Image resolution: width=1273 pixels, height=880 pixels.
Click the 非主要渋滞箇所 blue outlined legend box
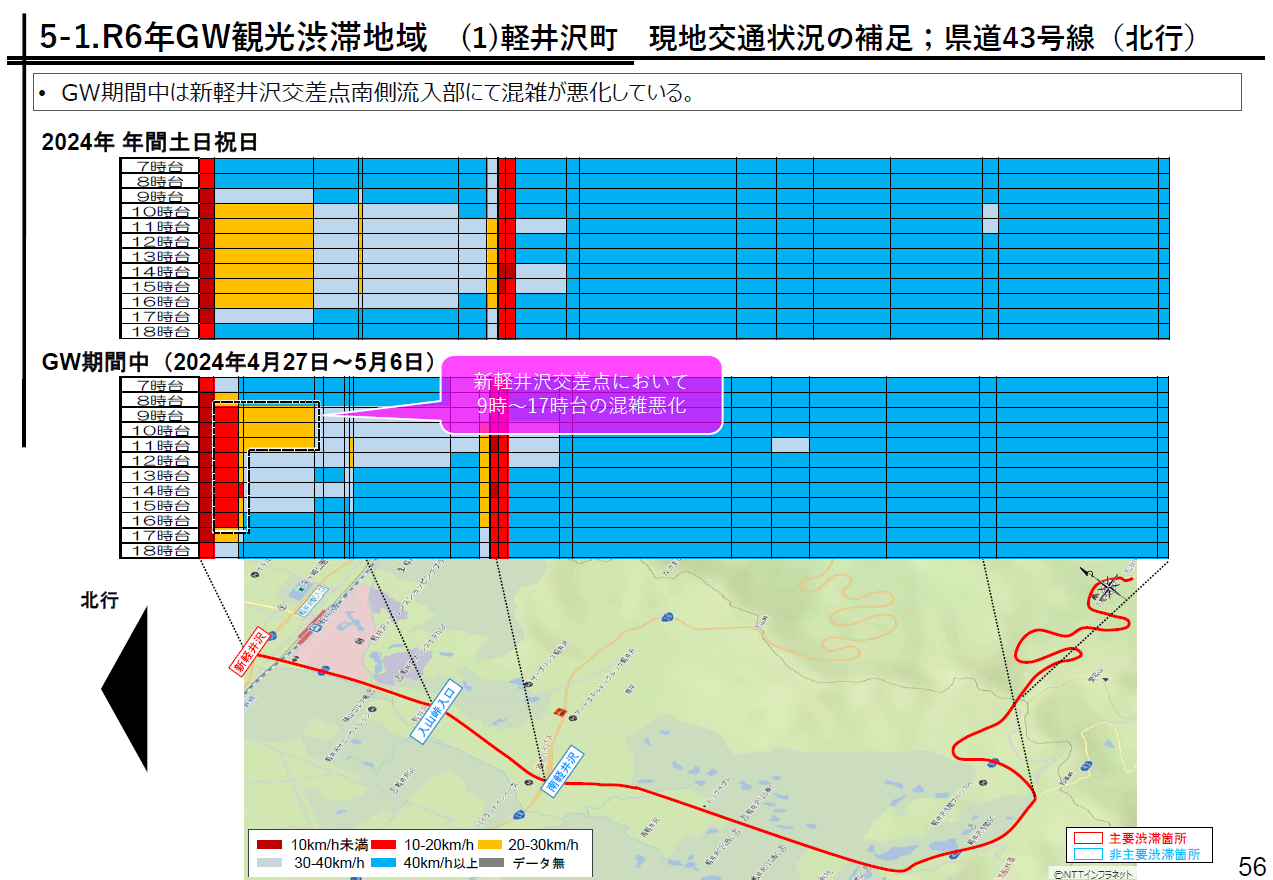(x=1088, y=856)
